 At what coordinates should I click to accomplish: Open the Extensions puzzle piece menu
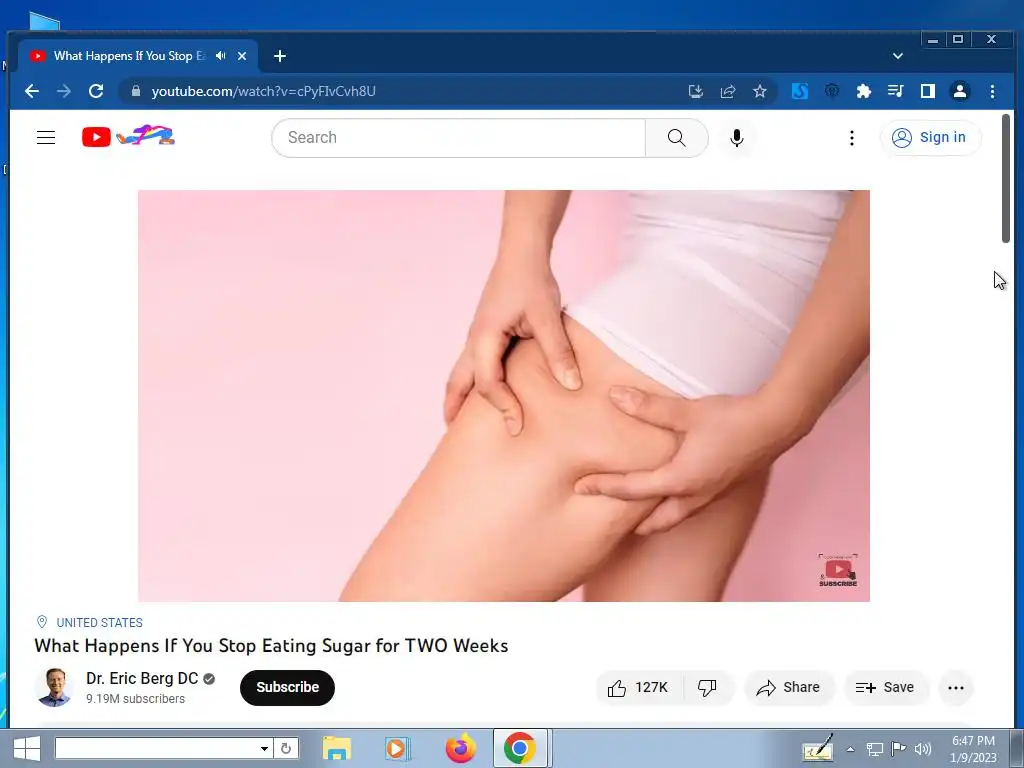coord(863,91)
